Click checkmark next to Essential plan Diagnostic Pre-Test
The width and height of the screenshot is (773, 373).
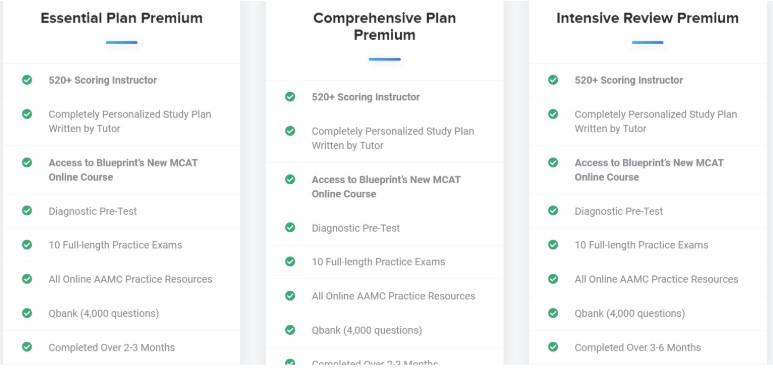click(x=27, y=210)
